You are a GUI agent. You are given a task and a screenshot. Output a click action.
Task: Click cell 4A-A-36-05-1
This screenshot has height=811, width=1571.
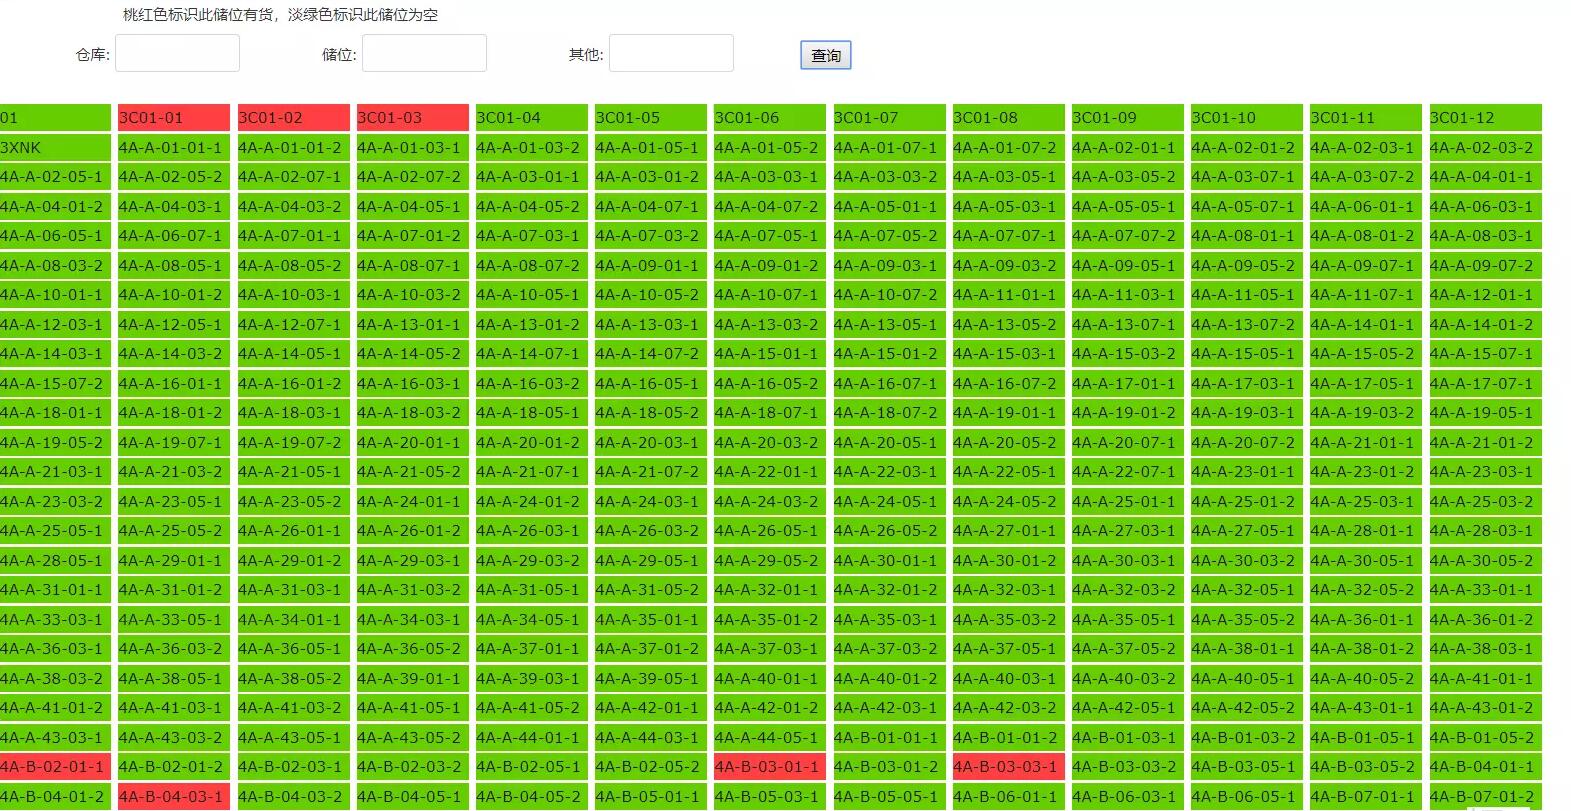[294, 649]
